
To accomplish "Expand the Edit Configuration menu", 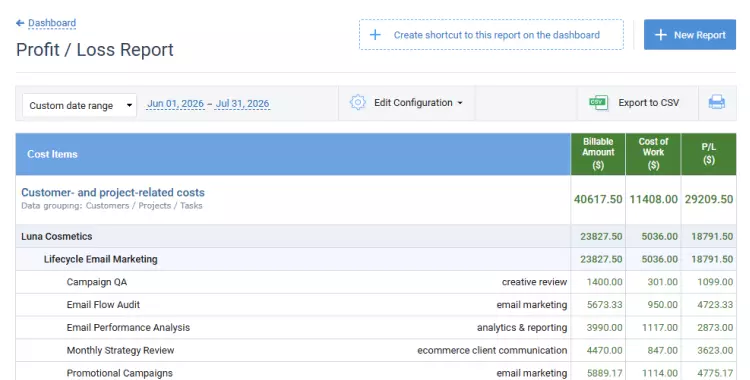I will click(x=418, y=103).
